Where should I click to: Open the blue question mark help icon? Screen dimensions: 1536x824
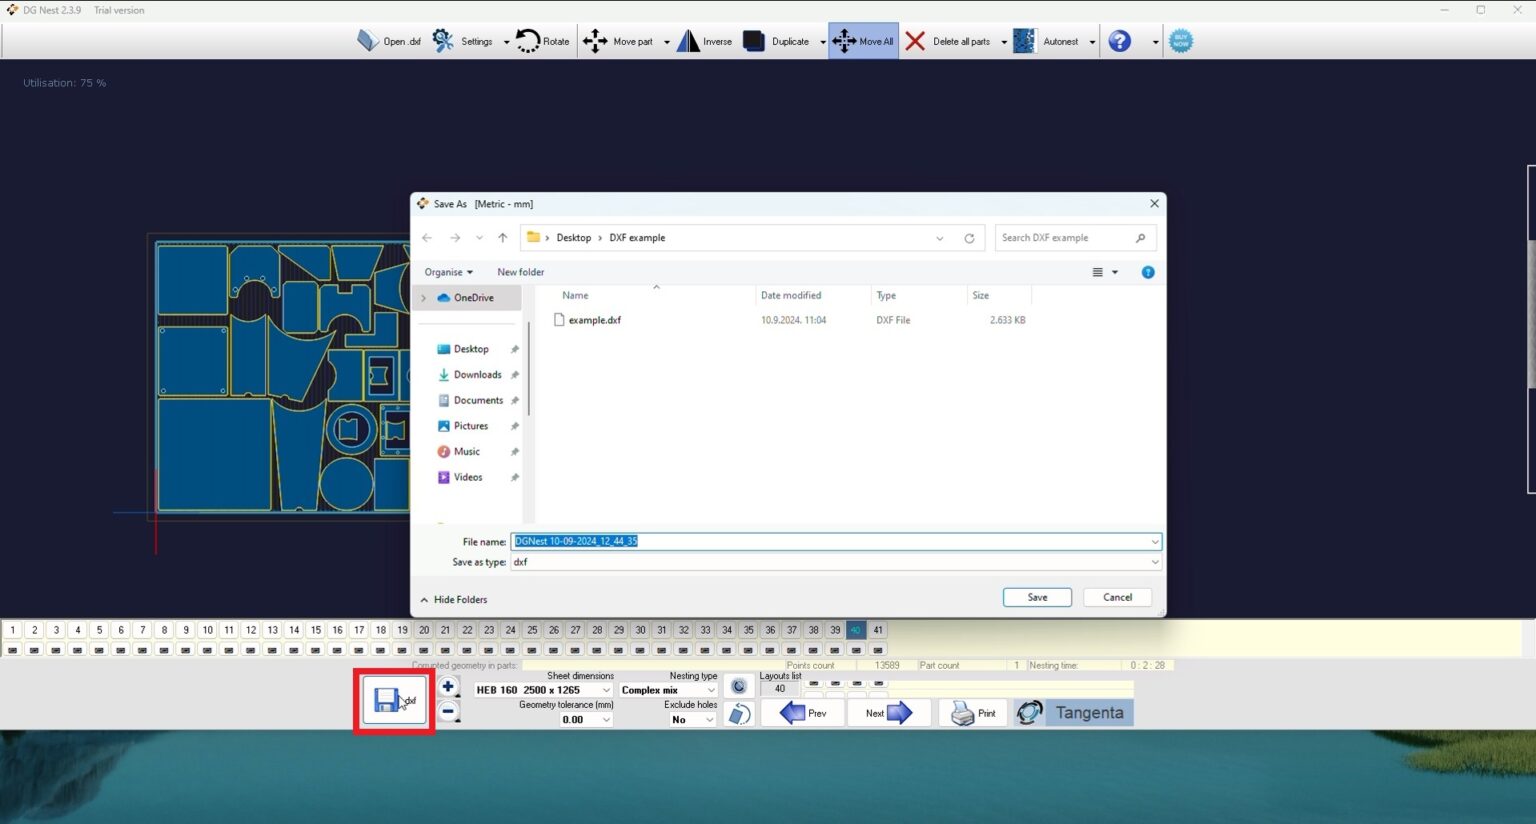(1120, 41)
